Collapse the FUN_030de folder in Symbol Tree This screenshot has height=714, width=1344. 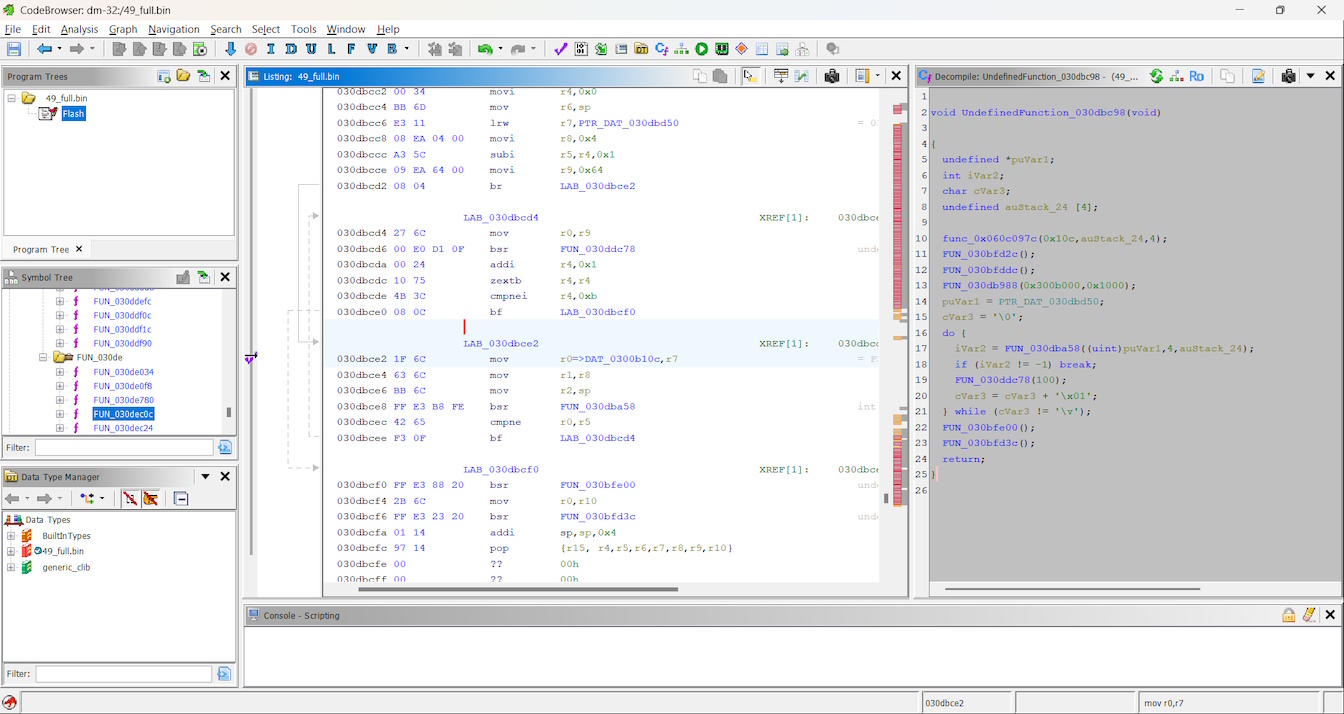point(44,357)
